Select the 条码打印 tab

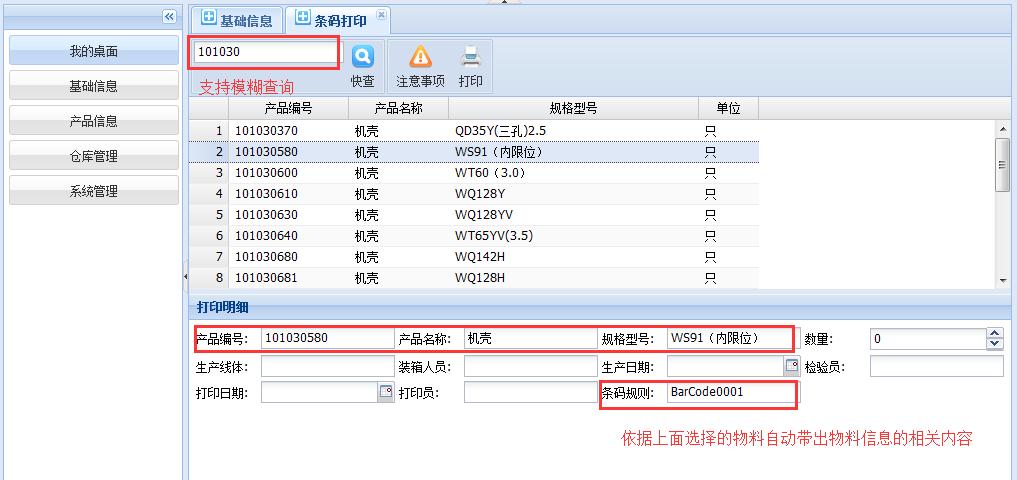332,20
